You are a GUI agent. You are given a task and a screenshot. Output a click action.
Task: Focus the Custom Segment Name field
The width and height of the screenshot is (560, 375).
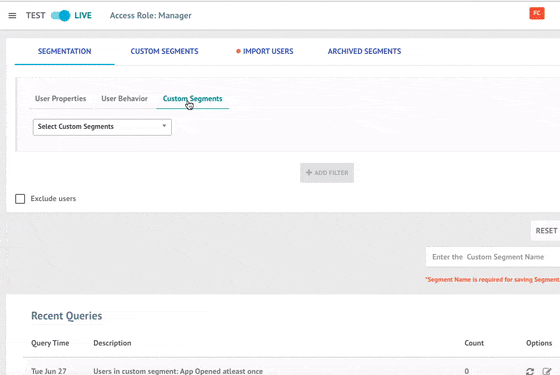click(x=493, y=257)
